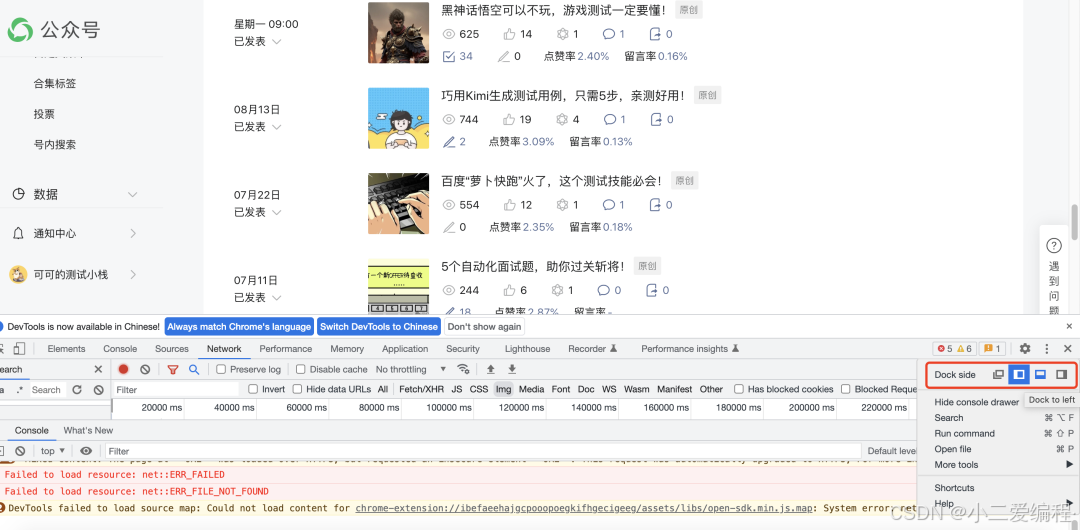Toggle the device toolbar icon
The width and height of the screenshot is (1080, 530).
(19, 349)
